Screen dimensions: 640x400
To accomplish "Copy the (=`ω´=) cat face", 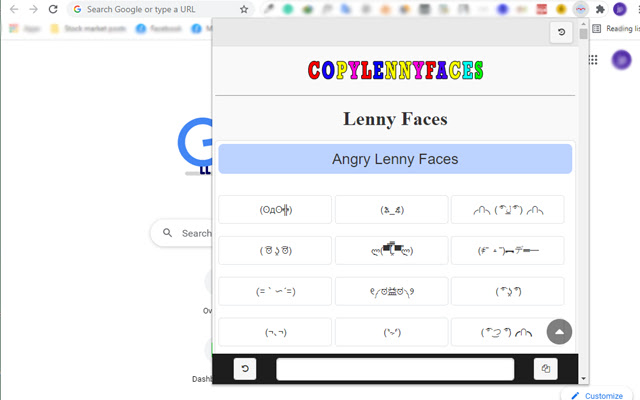I will (x=275, y=291).
